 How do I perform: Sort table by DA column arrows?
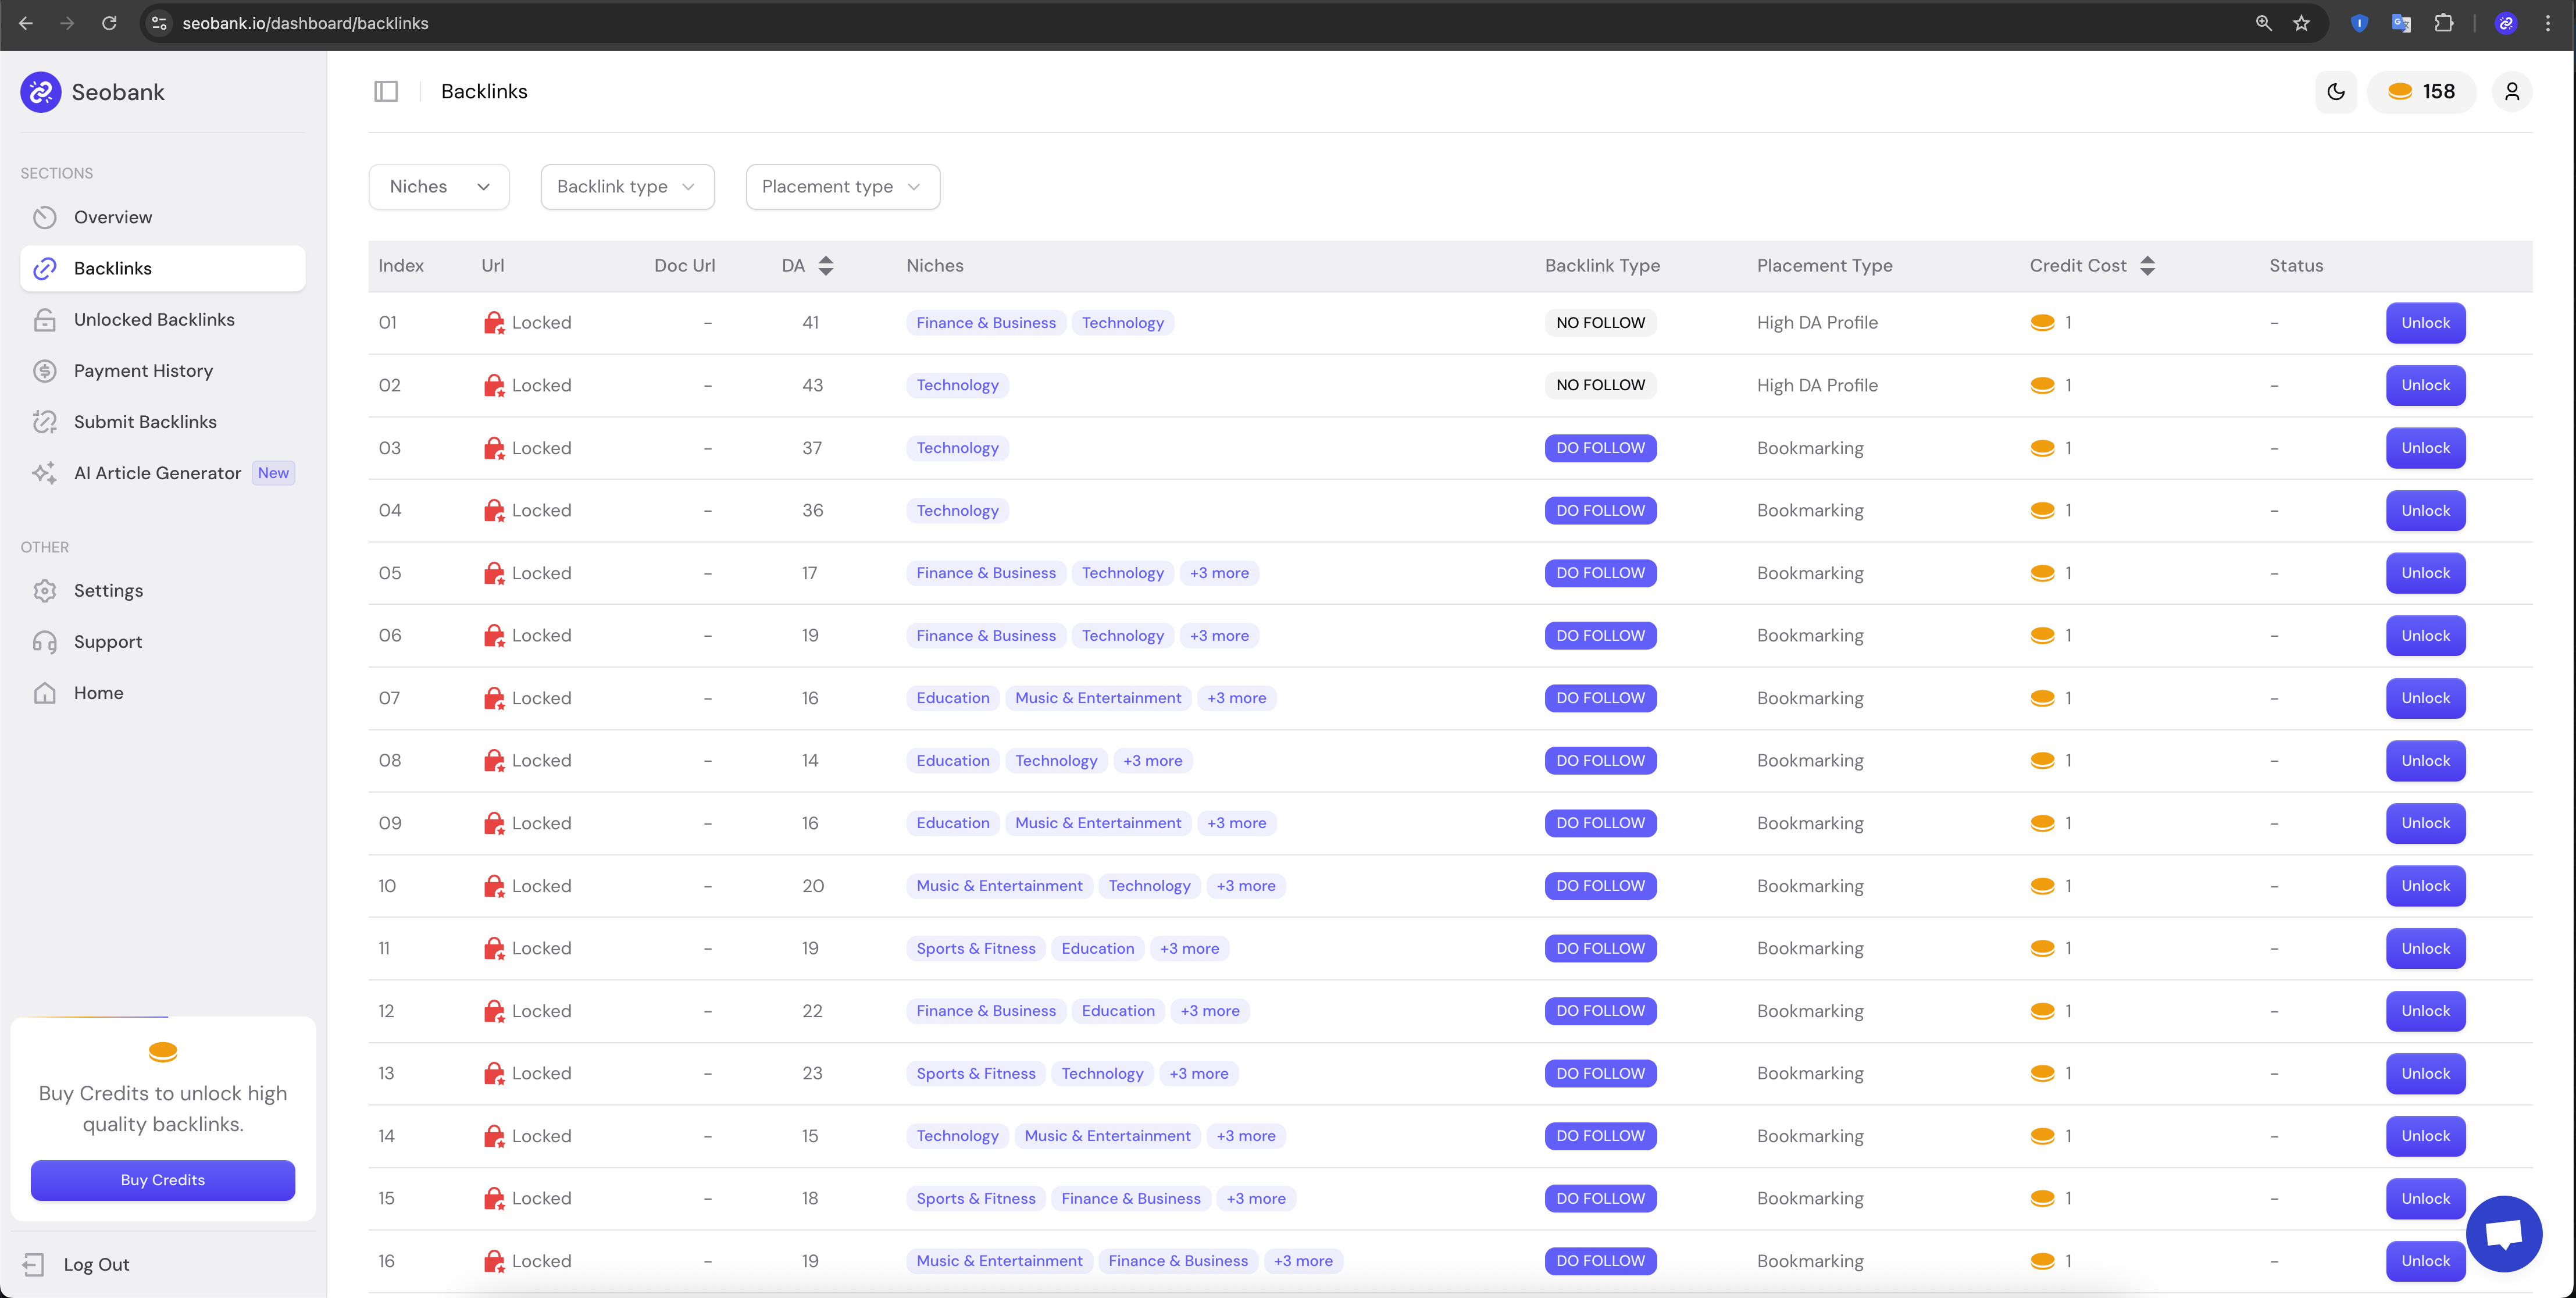coord(825,266)
